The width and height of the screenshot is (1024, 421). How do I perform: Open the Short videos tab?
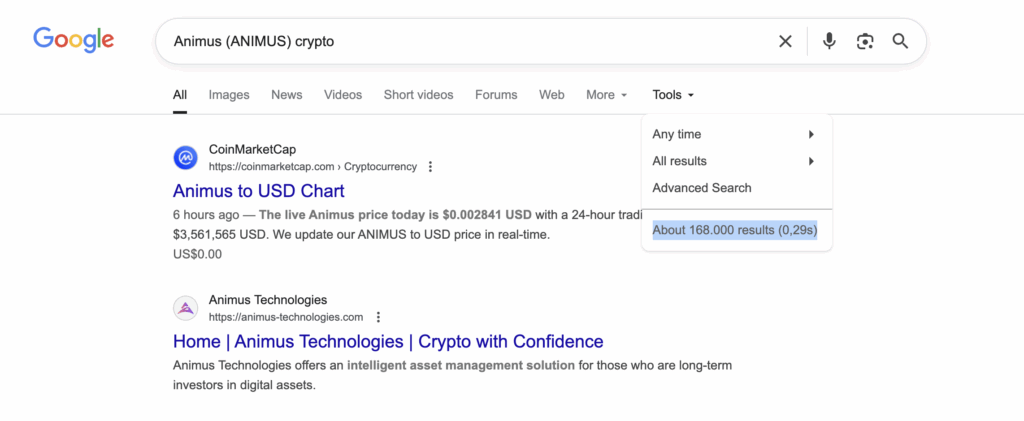(x=418, y=95)
